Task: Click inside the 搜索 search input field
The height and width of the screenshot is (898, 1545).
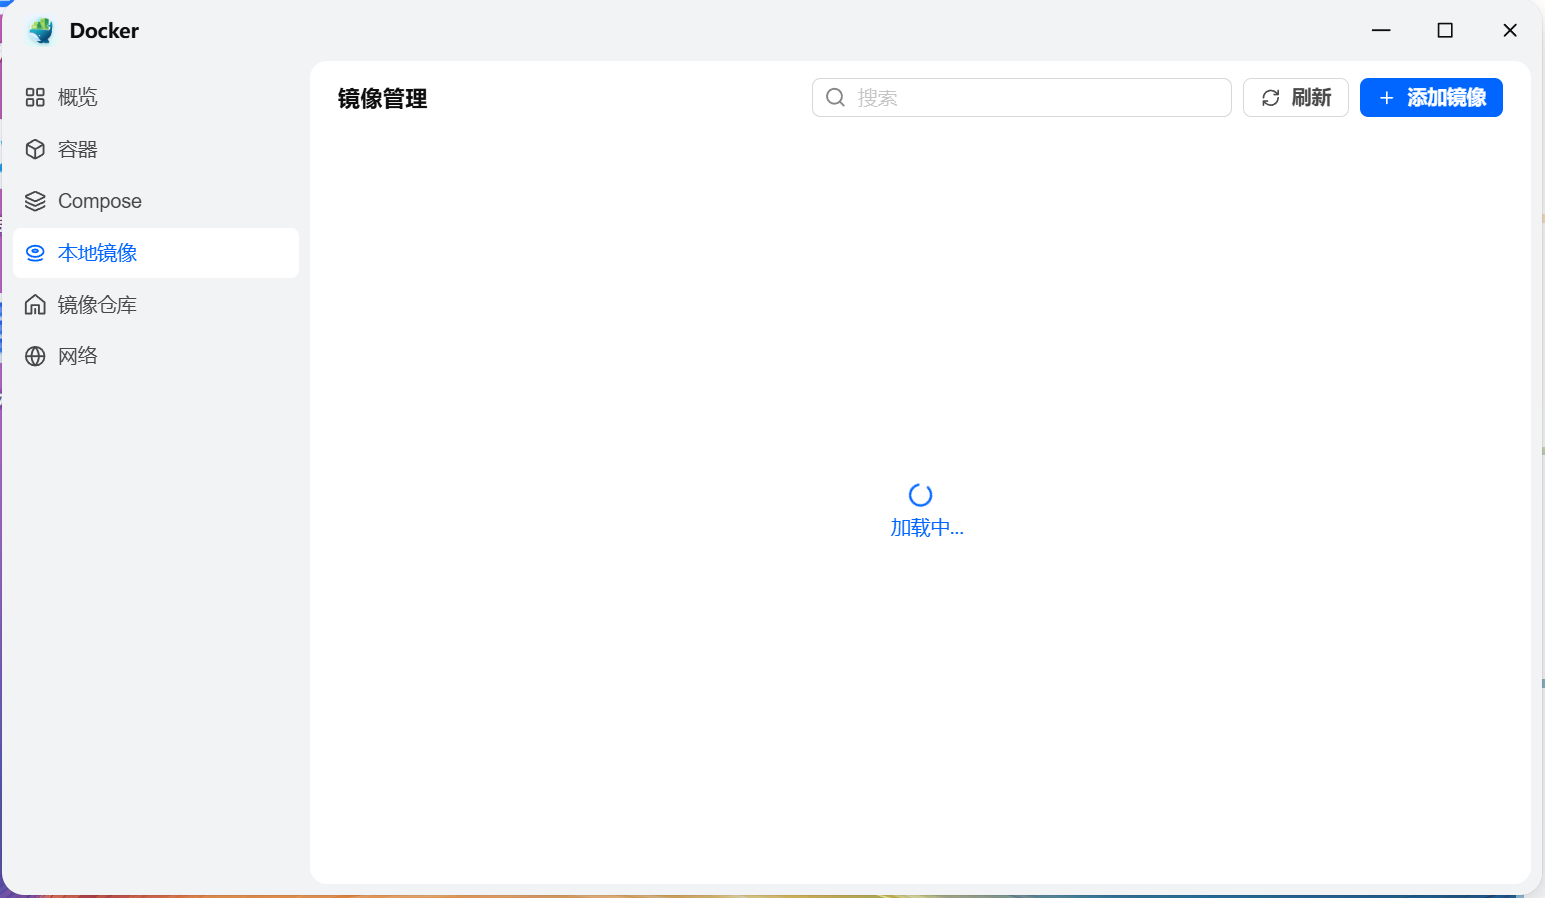Action: tap(1020, 97)
